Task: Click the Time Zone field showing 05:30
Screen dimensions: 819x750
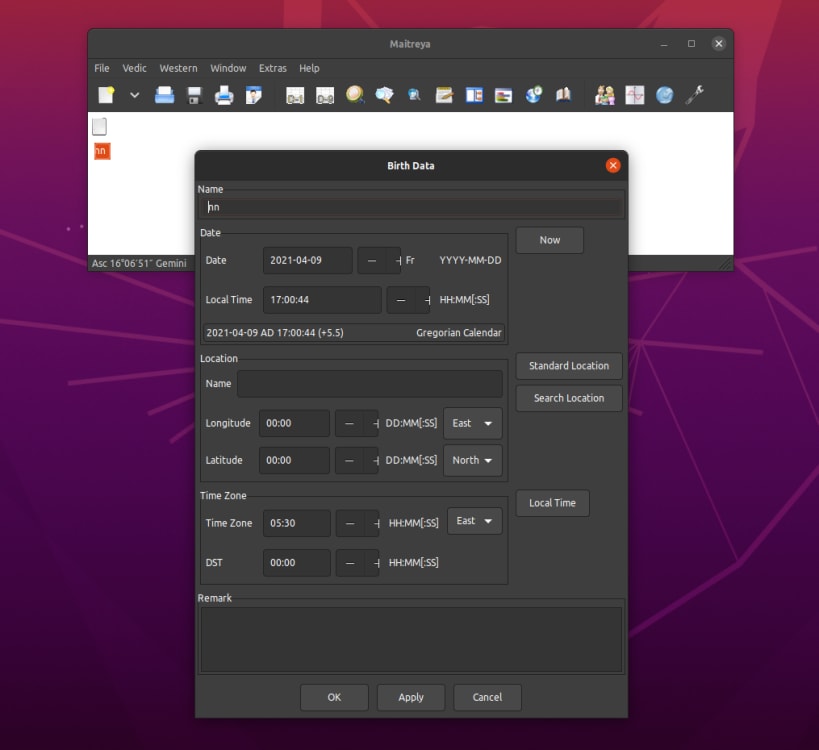Action: tap(297, 523)
